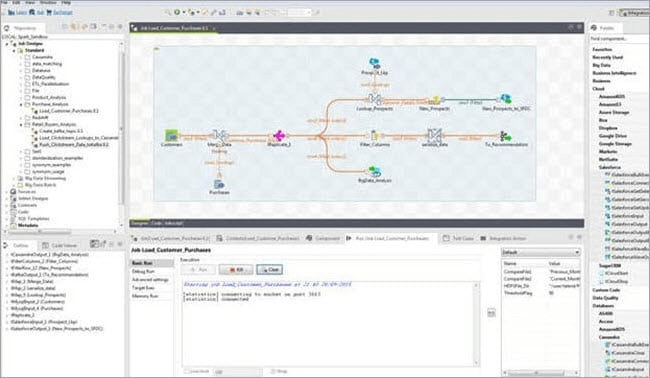Click the green run icon in top toolbar
Screen dimensions: 650x378
[x=177, y=12]
